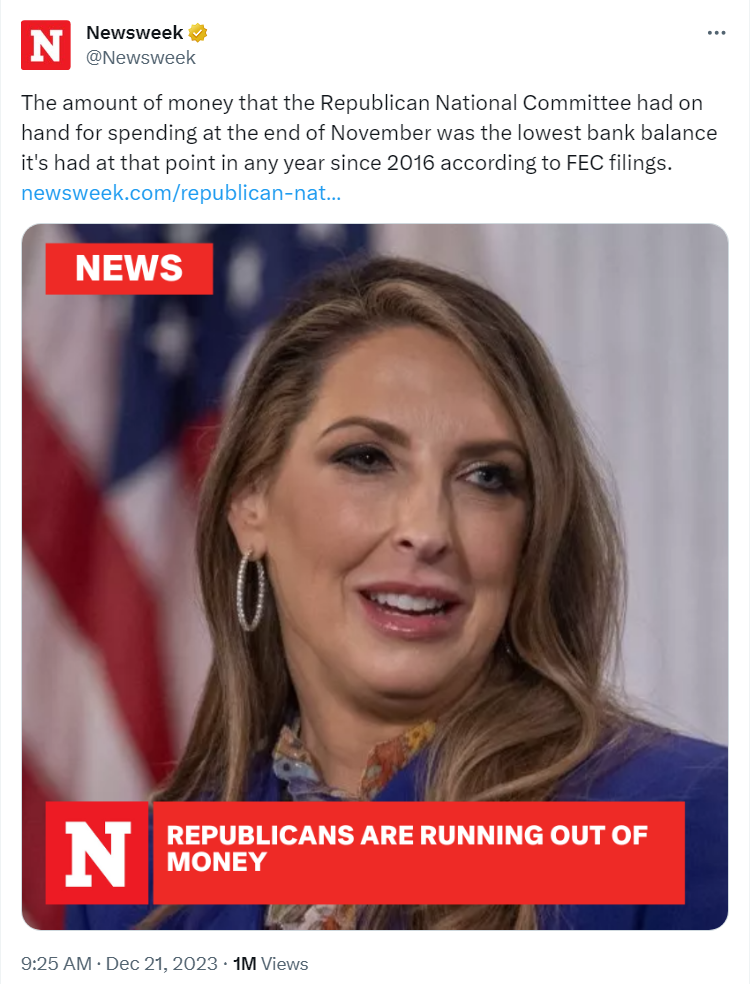Image resolution: width=754 pixels, height=984 pixels.
Task: Click the hoop earring in the photo
Action: tap(250, 590)
